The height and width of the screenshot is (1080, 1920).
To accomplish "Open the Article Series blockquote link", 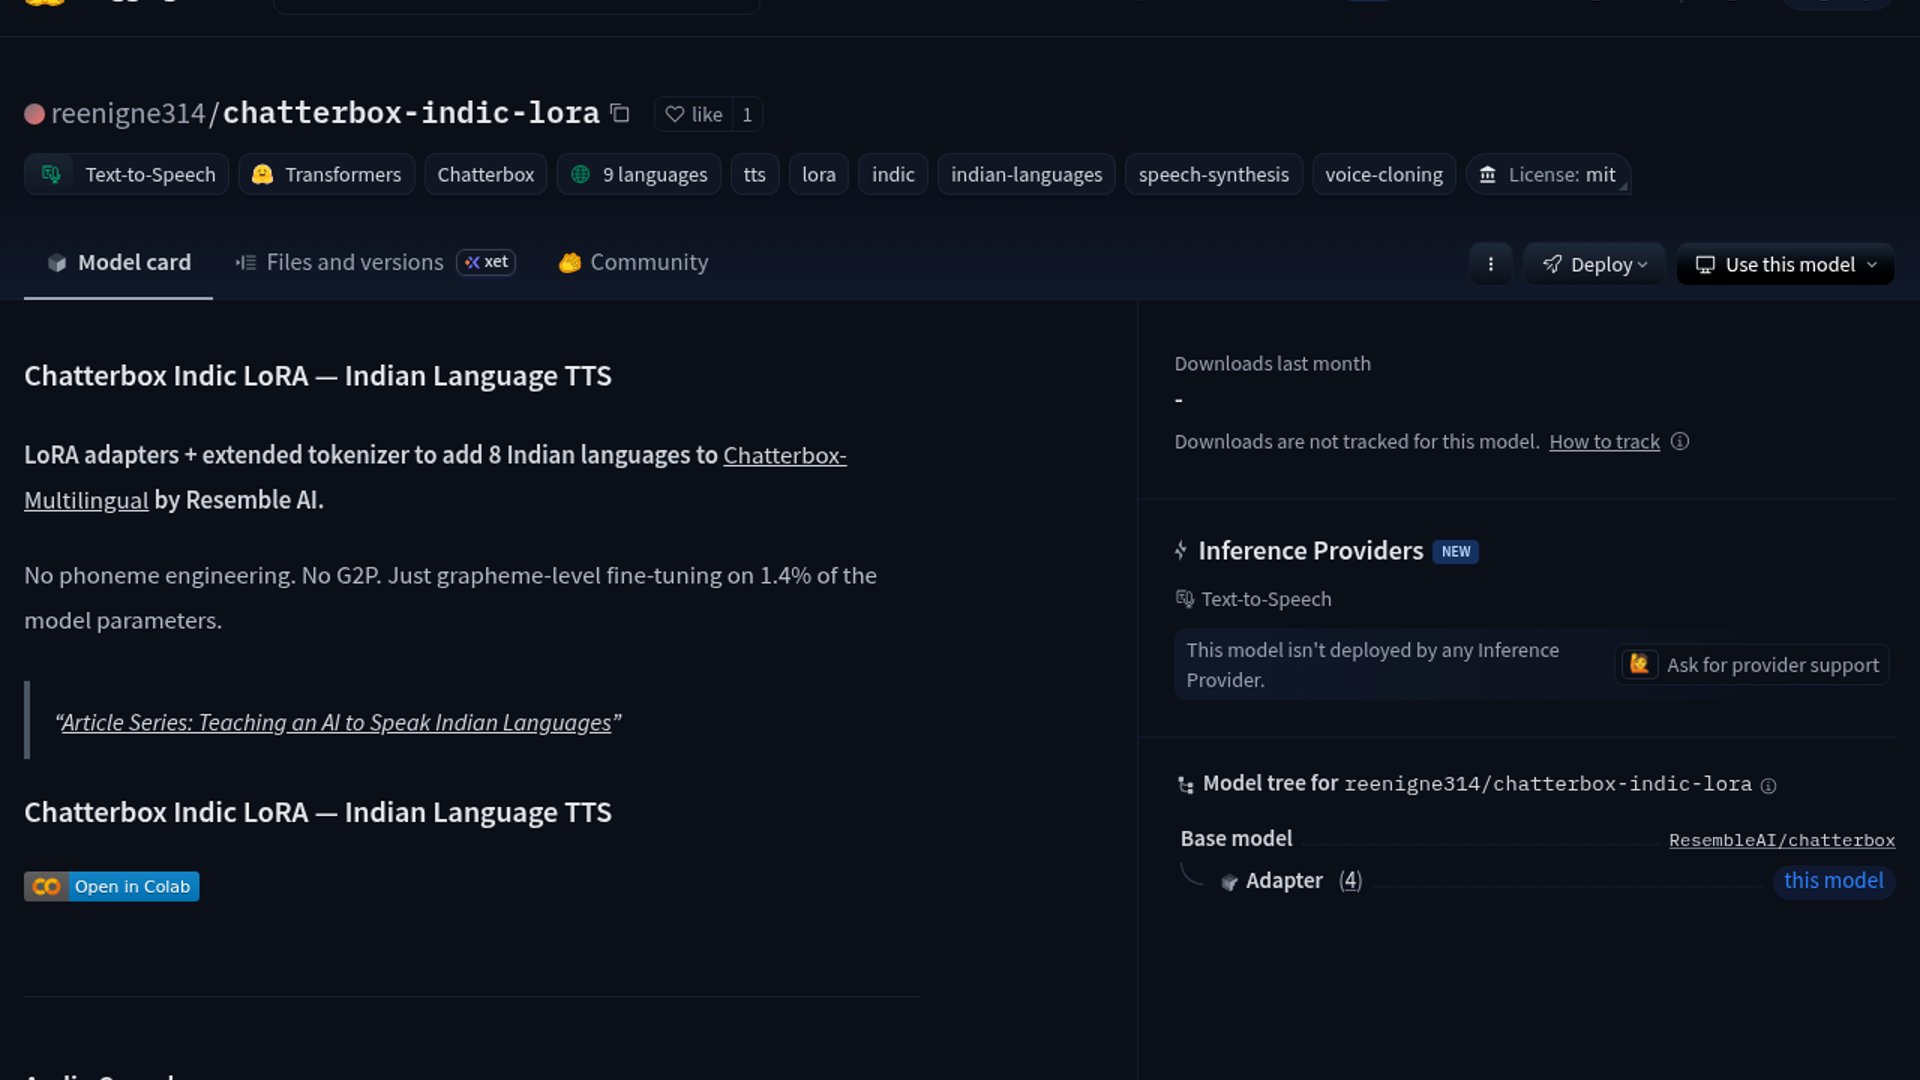I will pyautogui.click(x=336, y=722).
